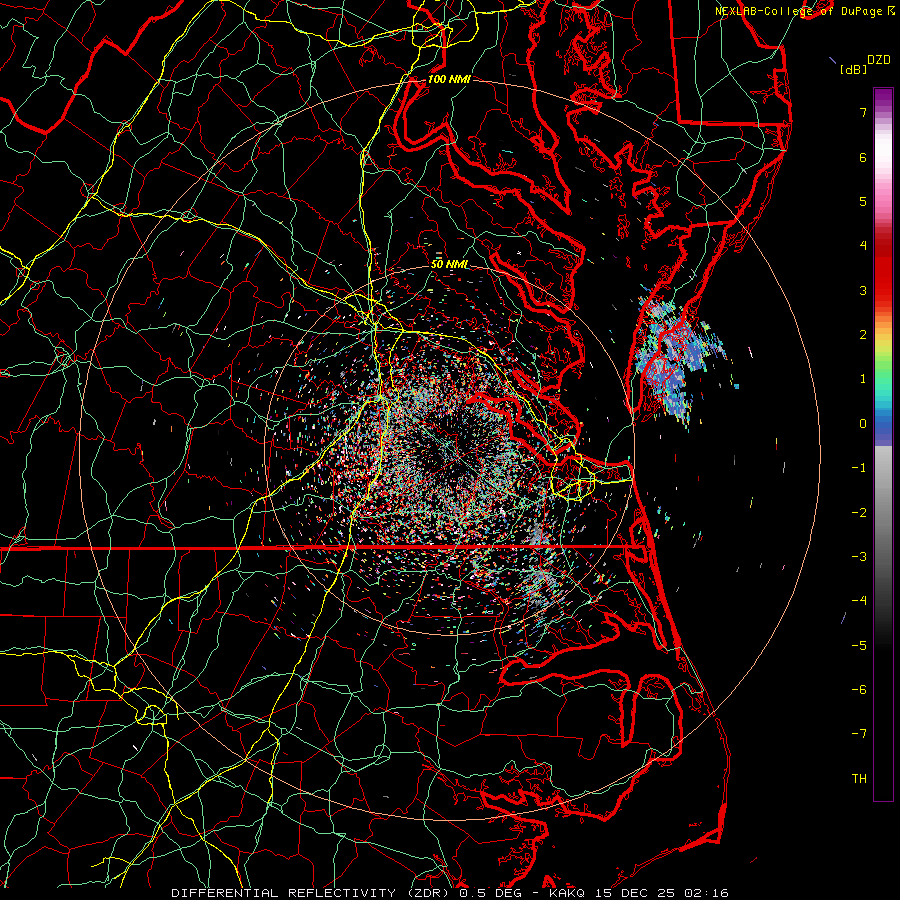
Task: Click the 6 dB color scale label
Action: [863, 157]
